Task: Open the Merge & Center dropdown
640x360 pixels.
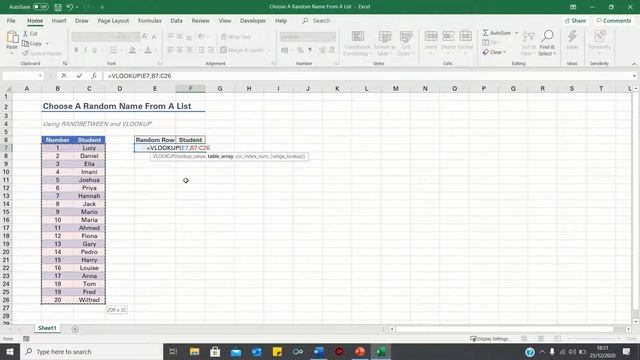Action: [x=269, y=50]
